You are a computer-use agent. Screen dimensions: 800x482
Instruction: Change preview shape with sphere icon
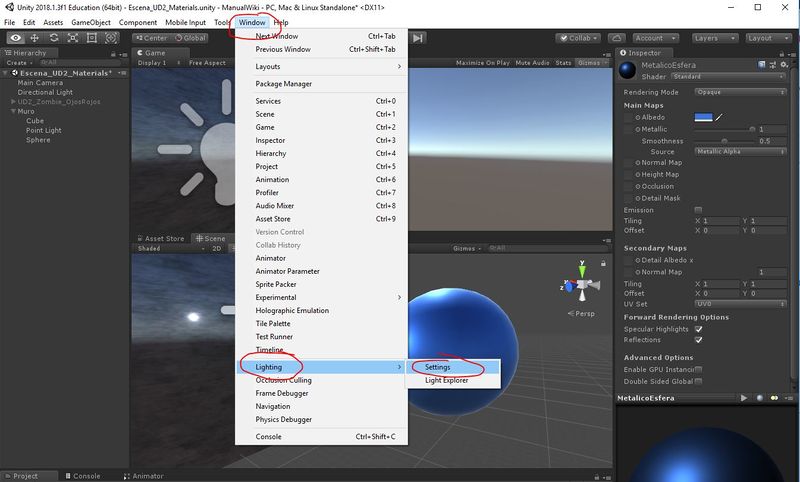click(x=760, y=398)
